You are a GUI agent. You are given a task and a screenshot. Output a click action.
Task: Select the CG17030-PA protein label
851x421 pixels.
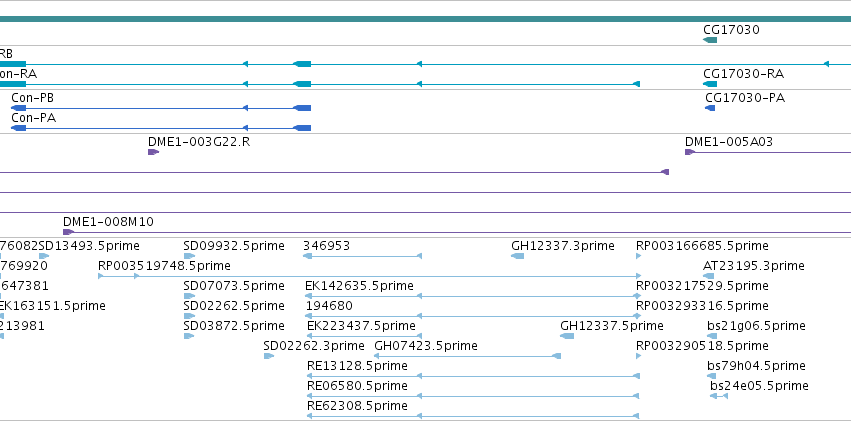click(745, 98)
